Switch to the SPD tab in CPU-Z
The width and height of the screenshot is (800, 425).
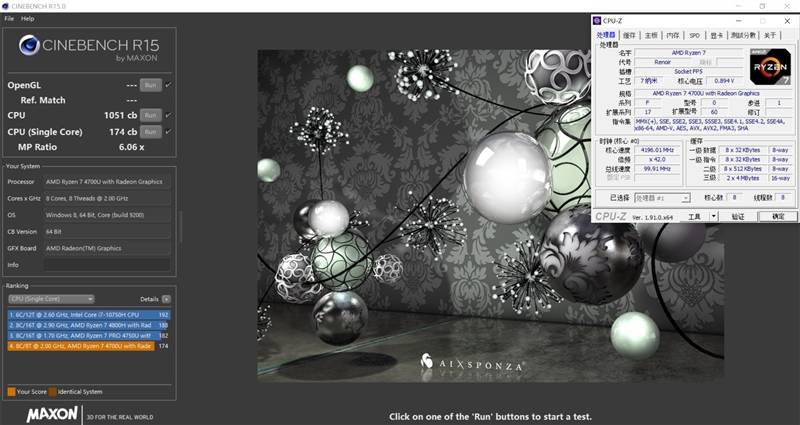click(x=694, y=35)
